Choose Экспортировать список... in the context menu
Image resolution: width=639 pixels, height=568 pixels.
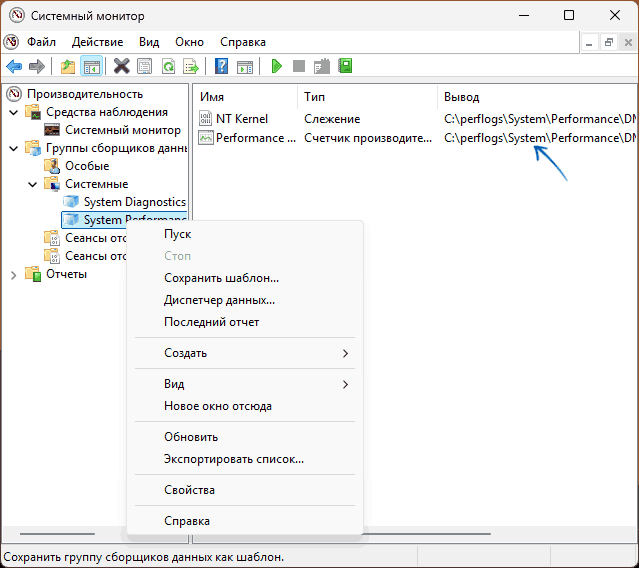click(245, 459)
